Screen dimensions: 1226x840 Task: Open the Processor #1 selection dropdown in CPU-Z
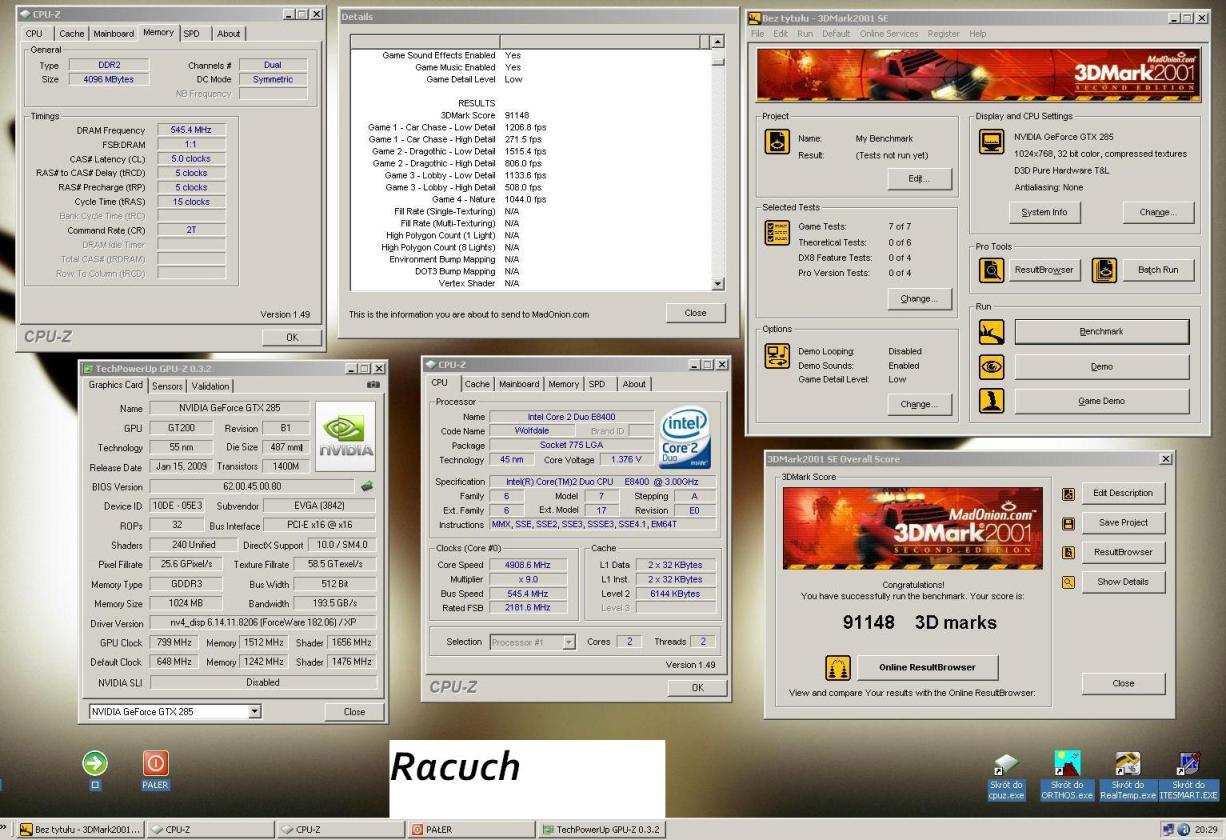(569, 642)
